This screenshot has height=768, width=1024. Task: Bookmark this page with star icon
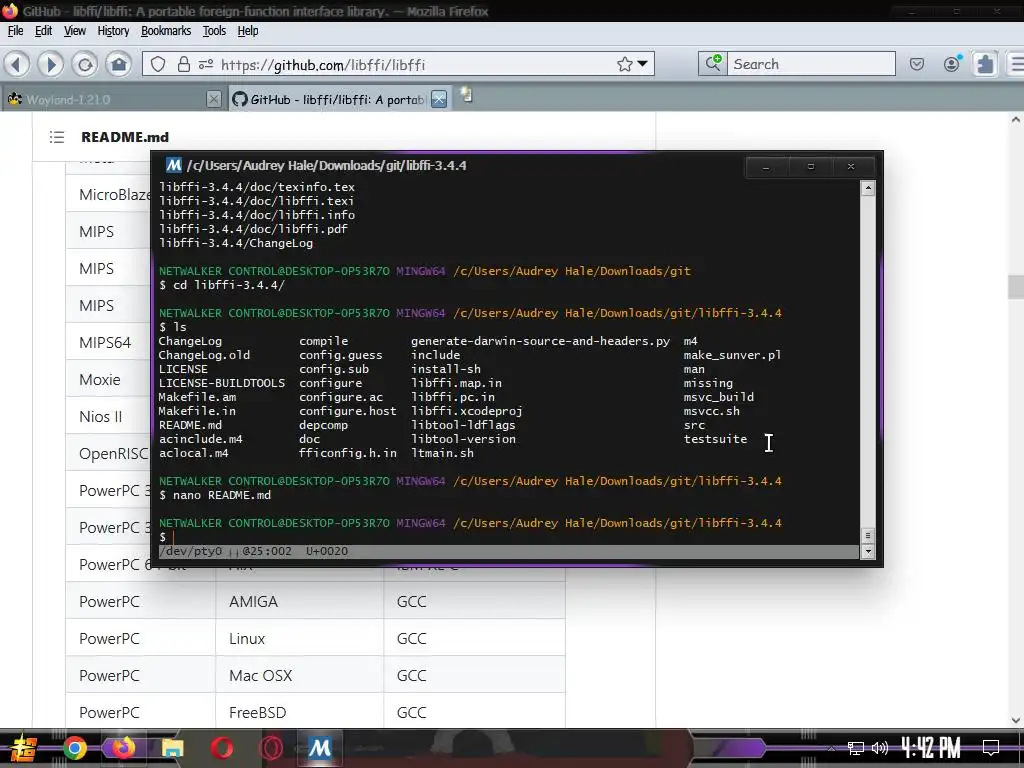[x=624, y=64]
